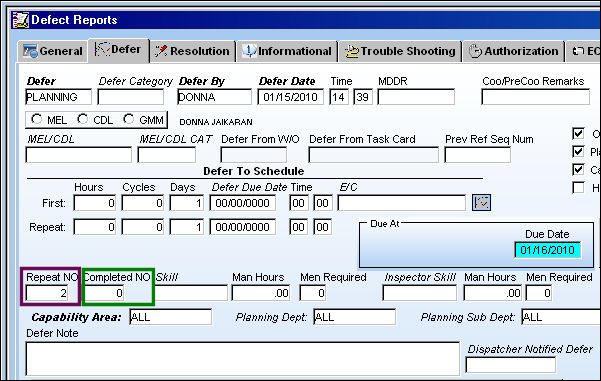The image size is (601, 381).
Task: Click the Planning Dept field with ALL
Action: (355, 317)
